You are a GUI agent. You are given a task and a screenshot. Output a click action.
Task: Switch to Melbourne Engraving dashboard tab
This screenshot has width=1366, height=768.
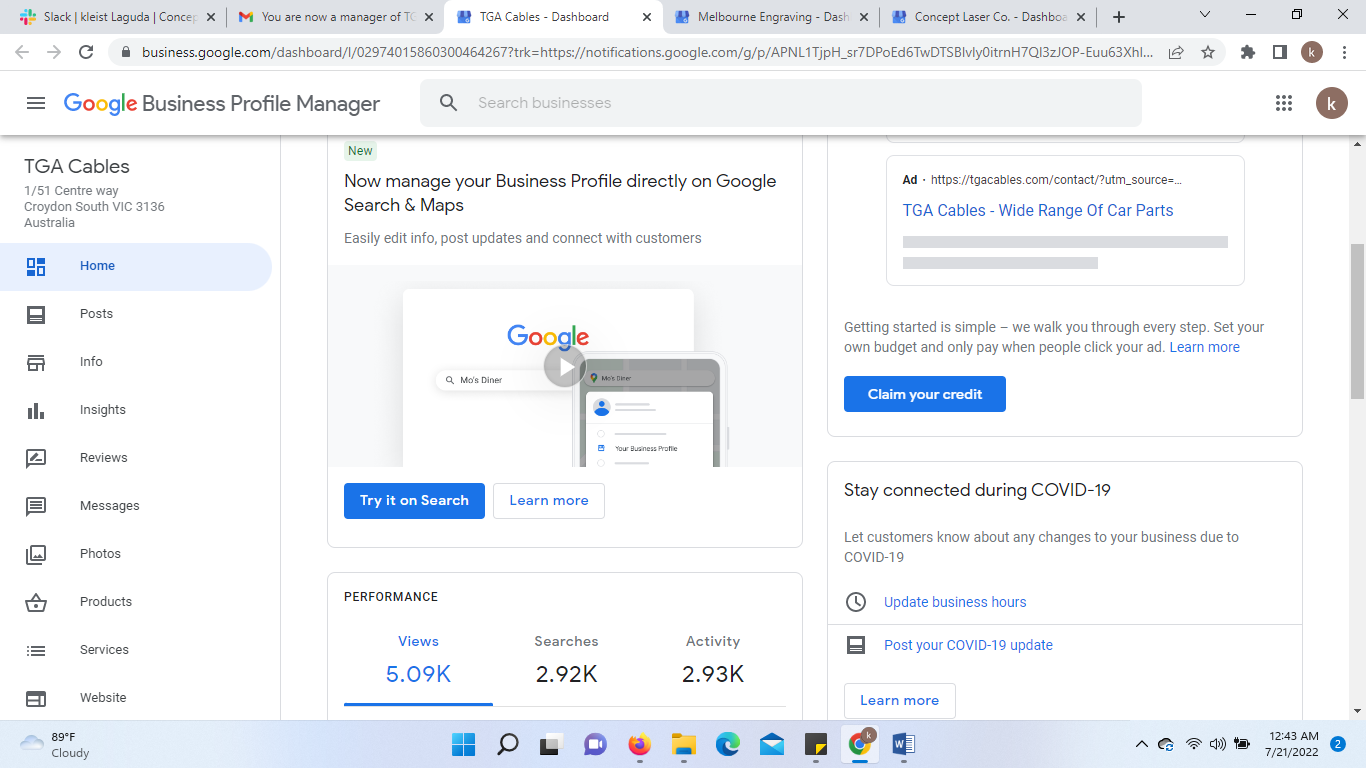tap(770, 17)
